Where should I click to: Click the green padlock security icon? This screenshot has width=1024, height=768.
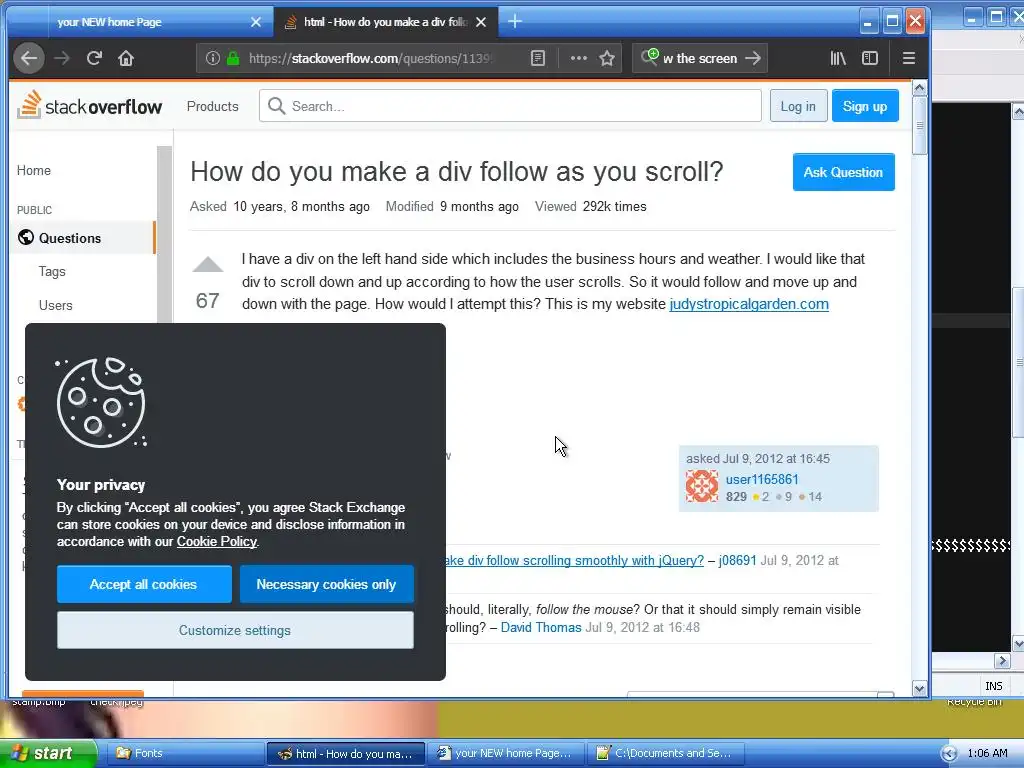pyautogui.click(x=233, y=58)
